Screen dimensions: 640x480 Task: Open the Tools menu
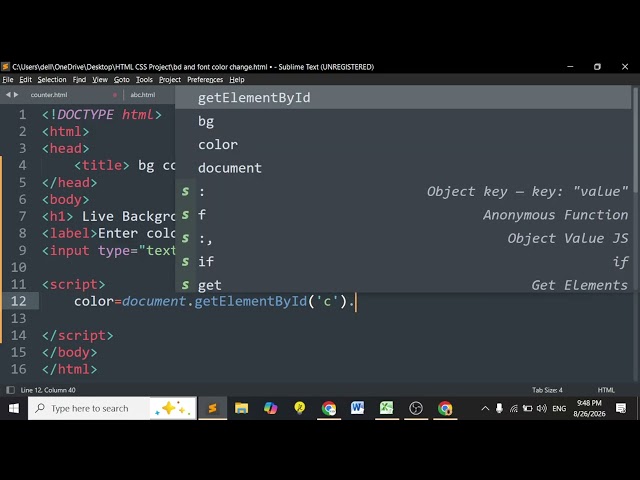point(144,80)
